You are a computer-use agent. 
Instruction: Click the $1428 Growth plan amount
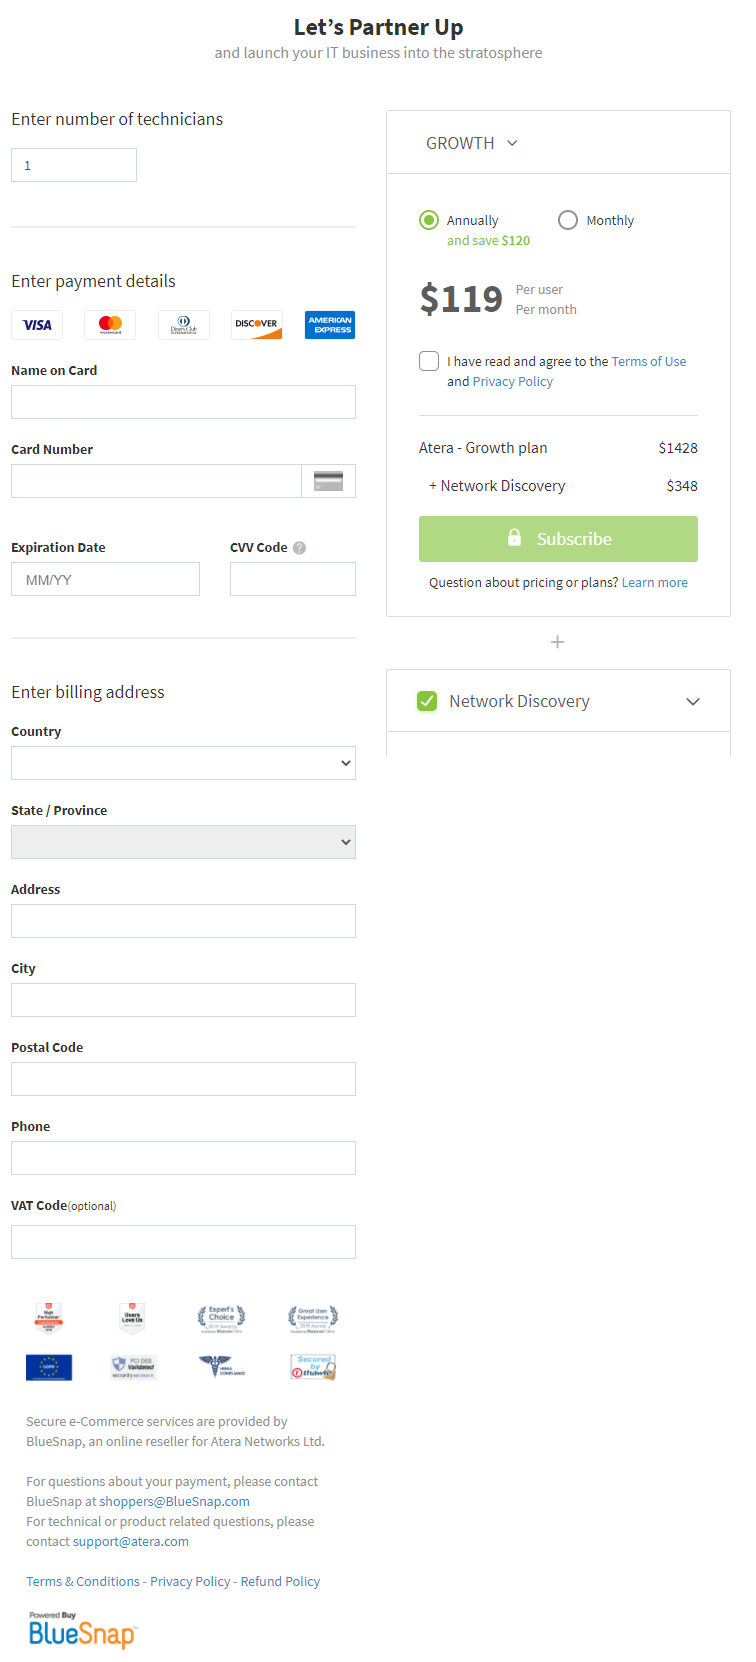point(678,448)
